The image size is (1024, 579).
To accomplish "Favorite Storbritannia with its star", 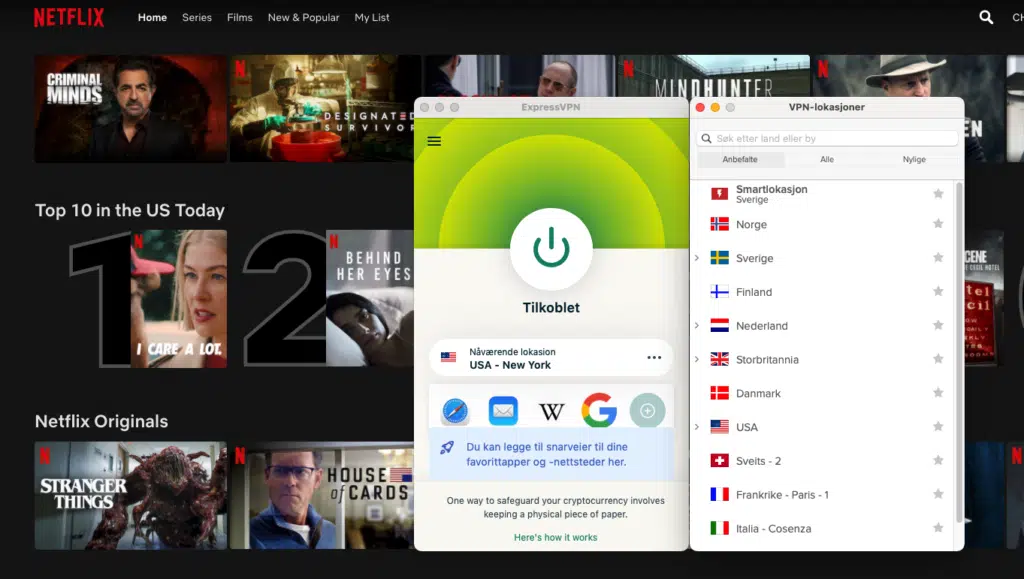I will [x=938, y=359].
